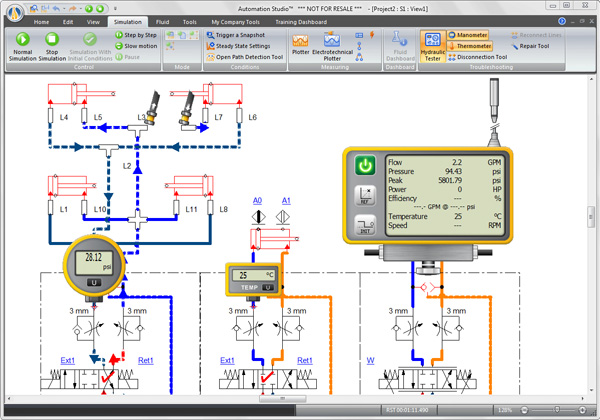This screenshot has height=420, width=600.
Task: Start Normal Simulation
Action: pos(22,47)
